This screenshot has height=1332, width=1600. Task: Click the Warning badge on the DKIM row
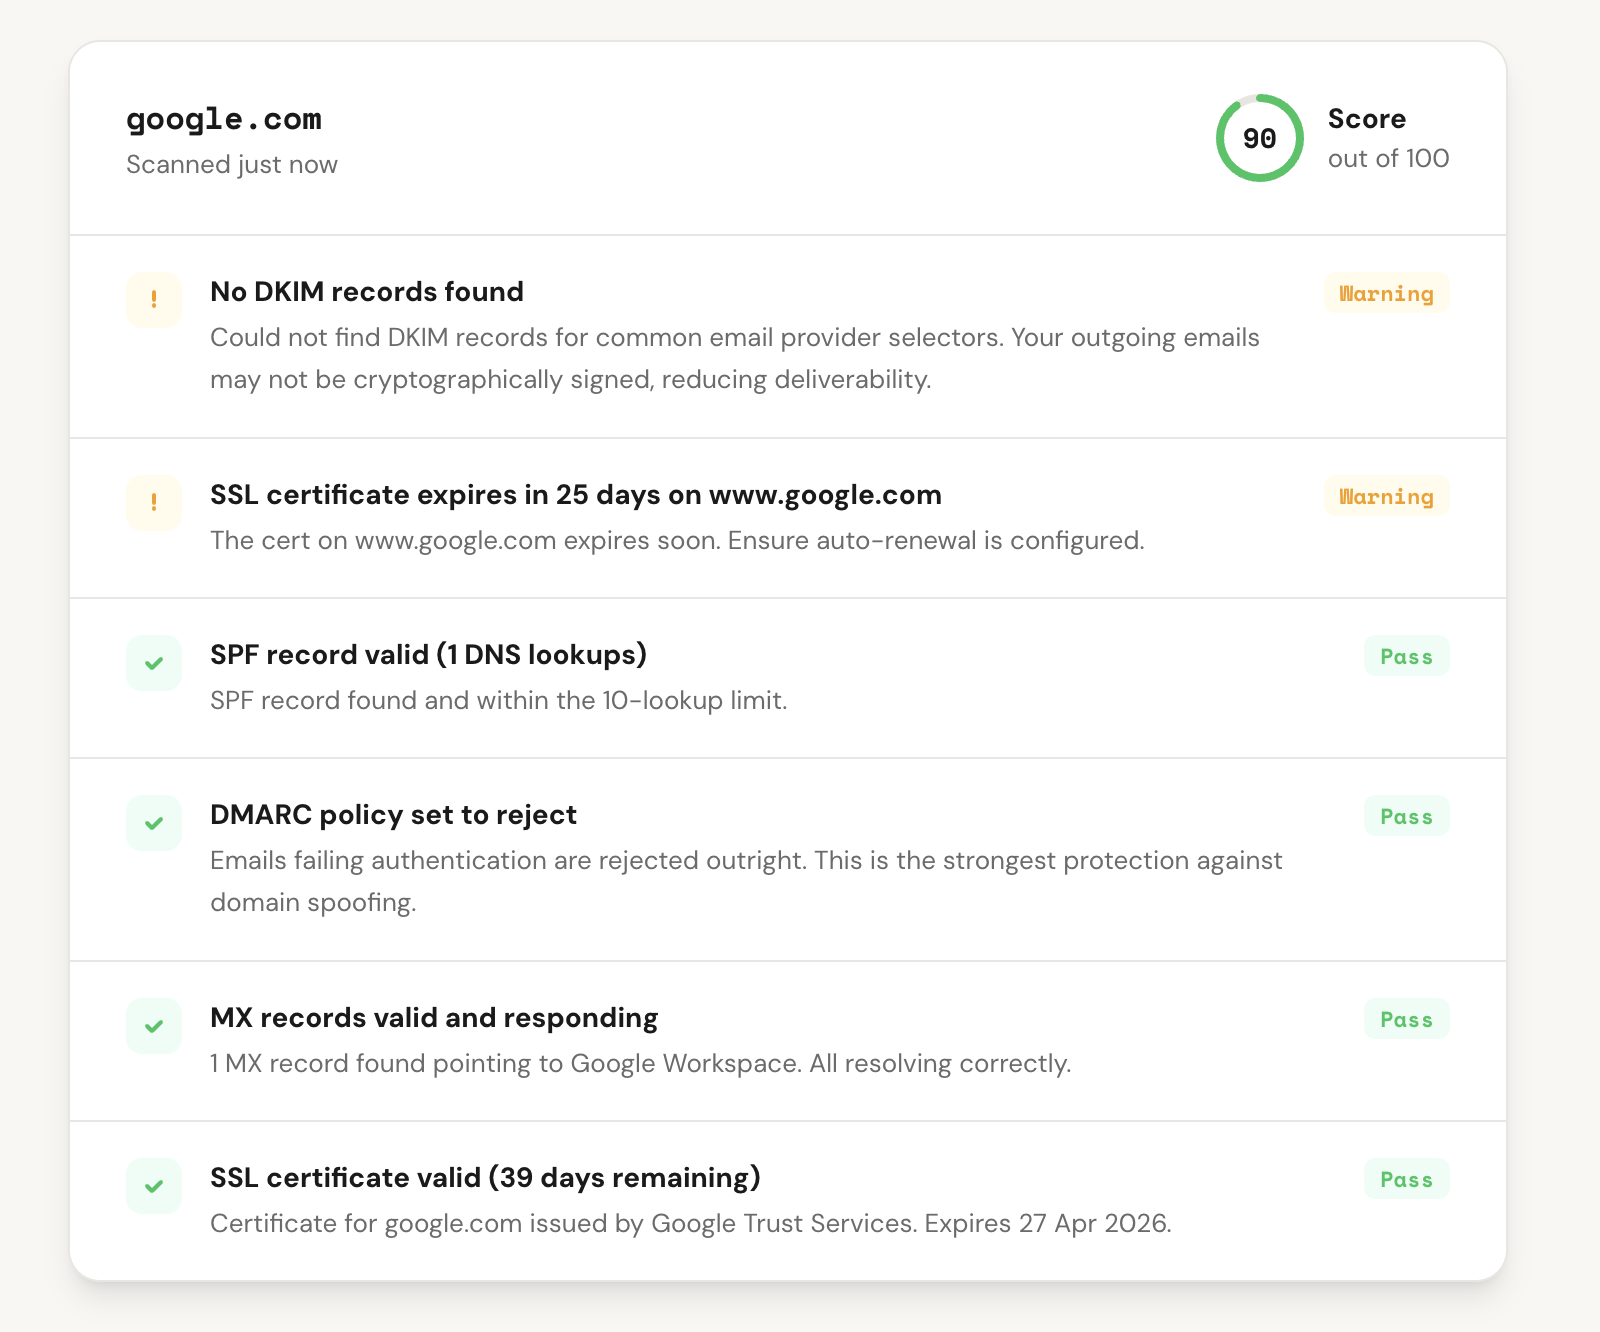point(1387,293)
